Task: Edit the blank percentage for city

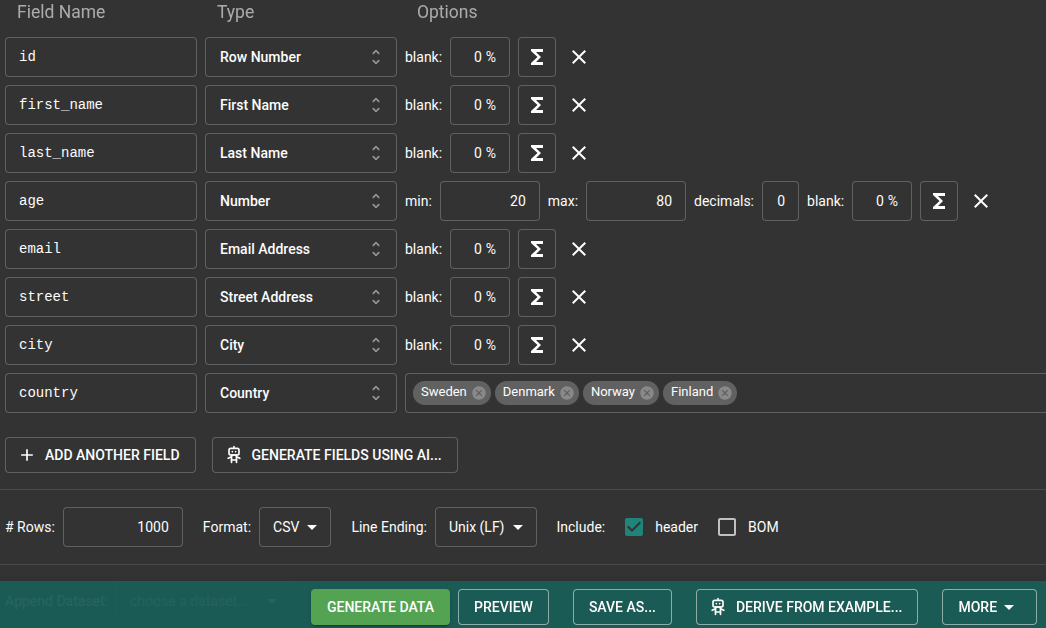Action: (x=480, y=346)
